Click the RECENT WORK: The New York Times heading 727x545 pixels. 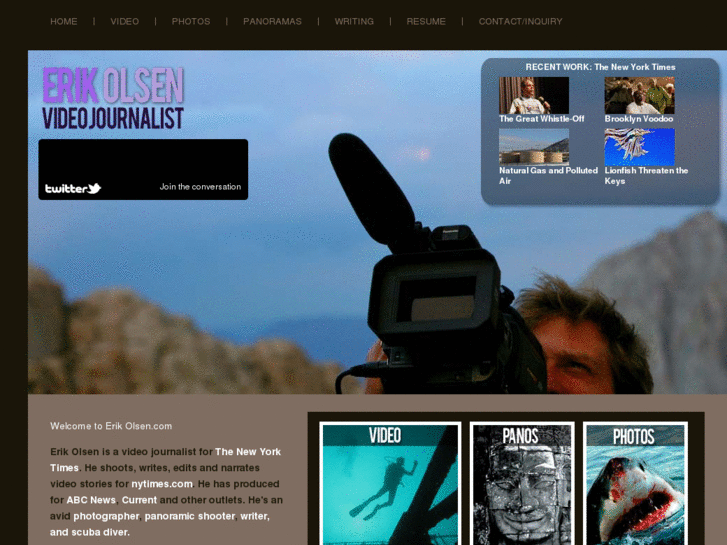(600, 67)
